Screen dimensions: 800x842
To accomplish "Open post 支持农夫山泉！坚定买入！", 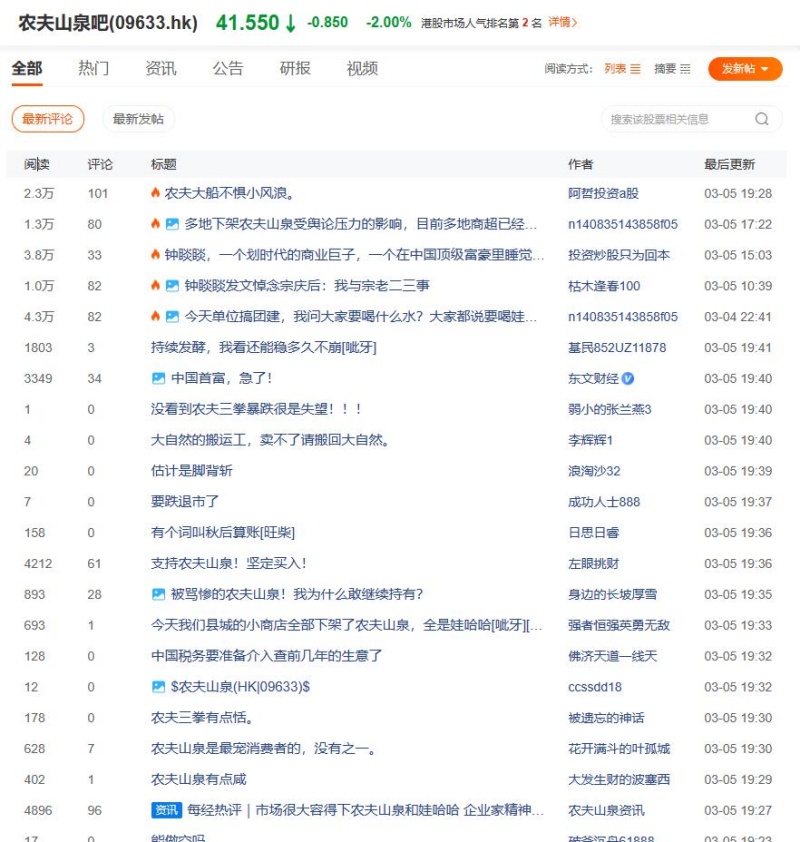I will pyautogui.click(x=229, y=564).
